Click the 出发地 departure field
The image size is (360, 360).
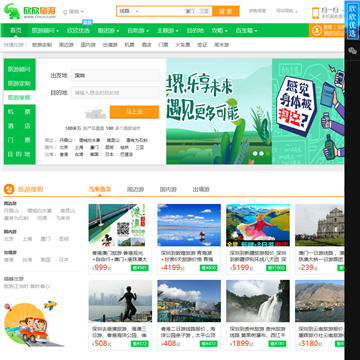[x=115, y=75]
